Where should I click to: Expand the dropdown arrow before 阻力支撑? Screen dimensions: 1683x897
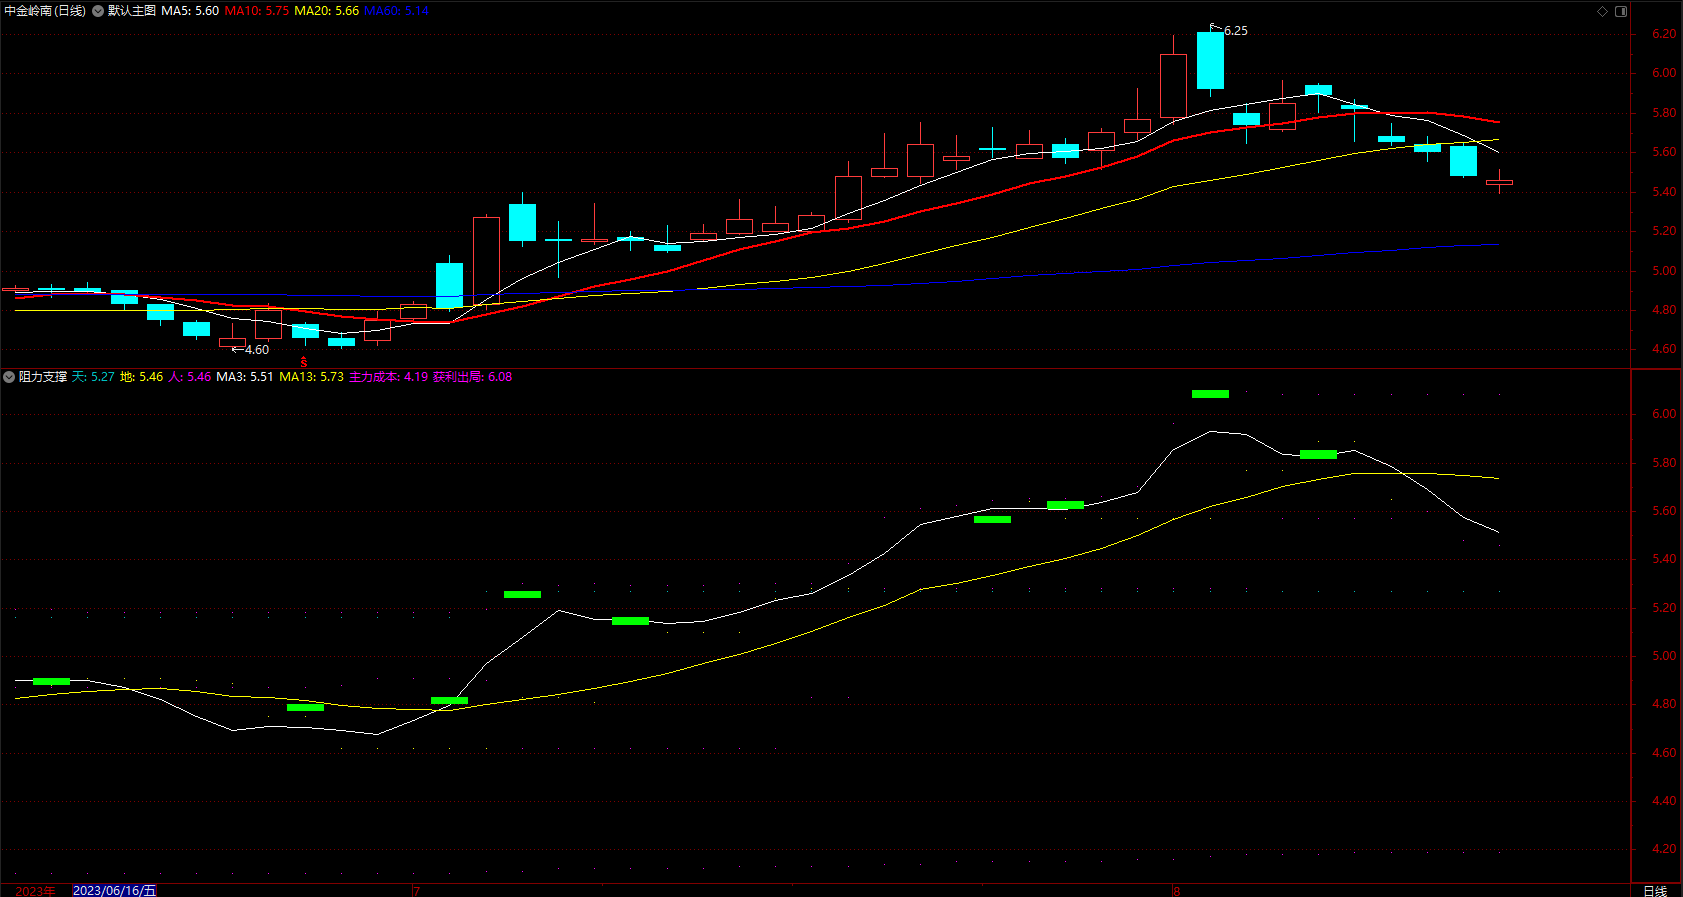pyautogui.click(x=9, y=377)
